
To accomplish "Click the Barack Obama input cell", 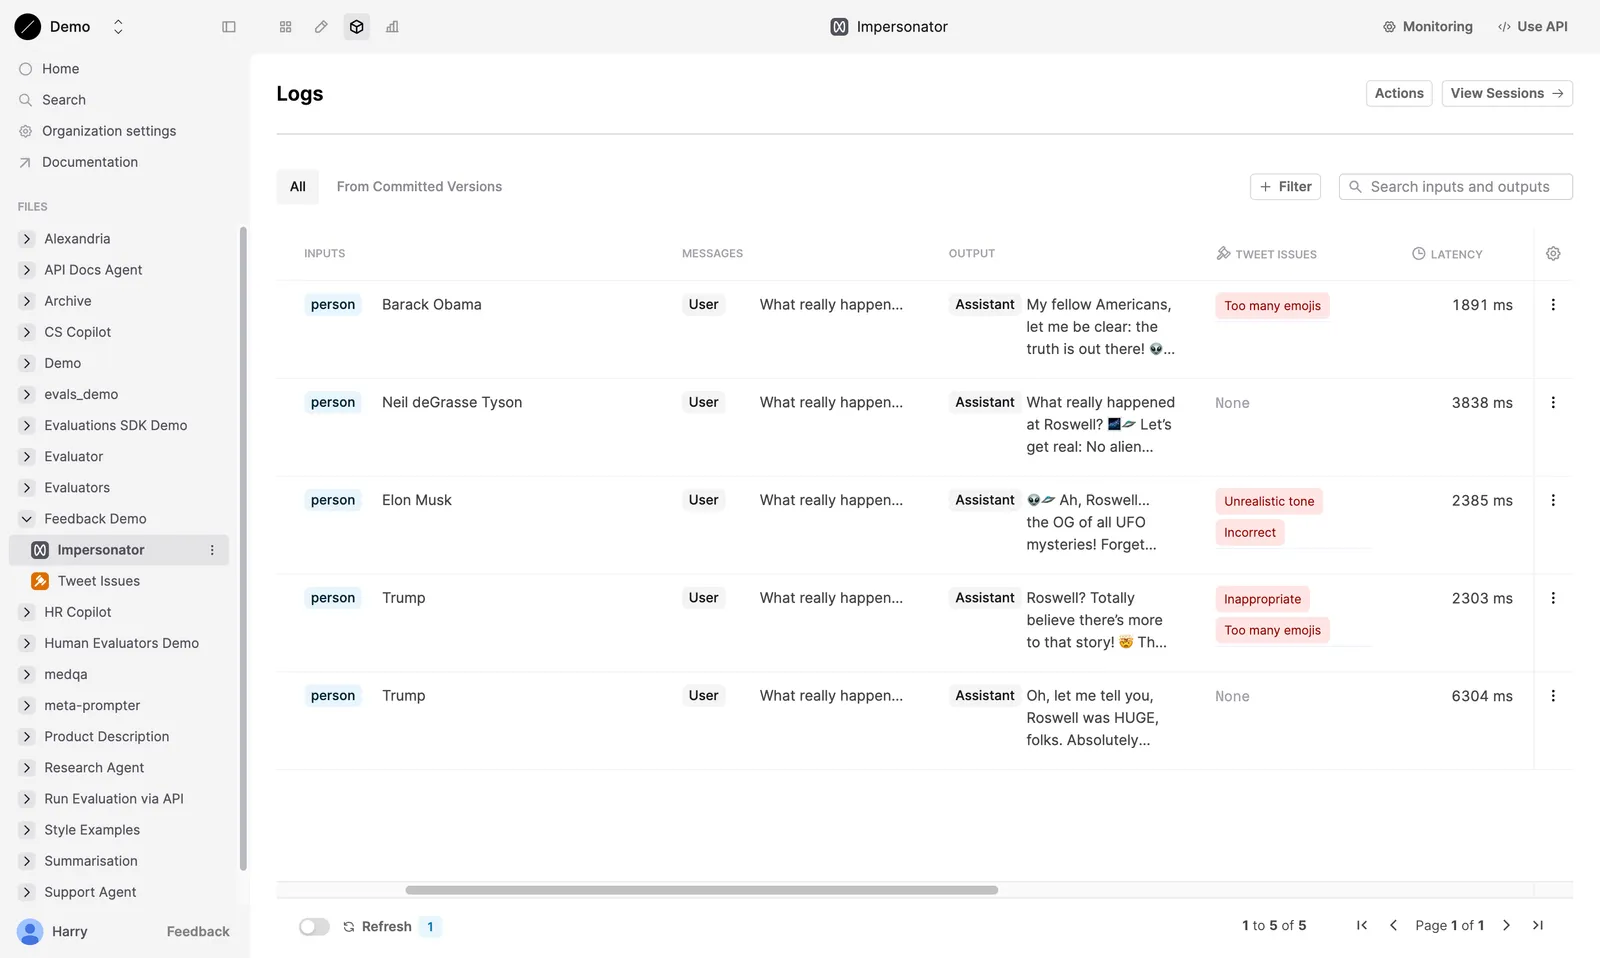I will point(432,305).
